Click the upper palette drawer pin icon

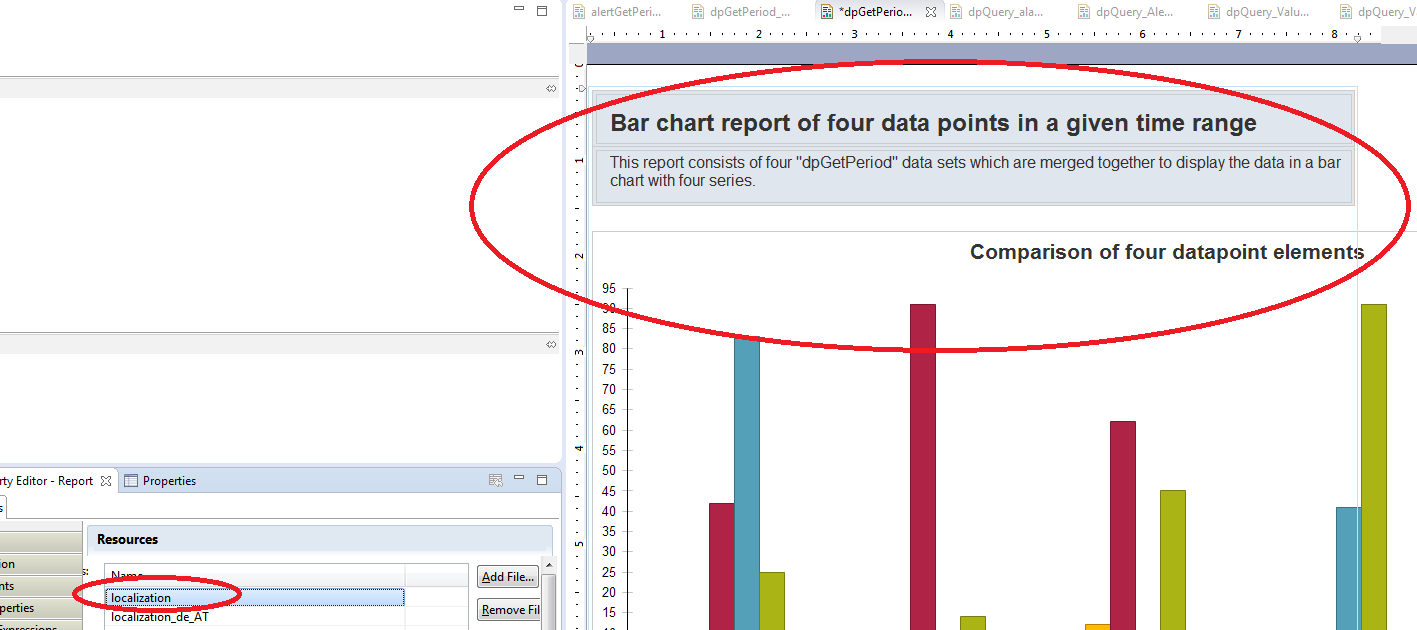point(551,89)
